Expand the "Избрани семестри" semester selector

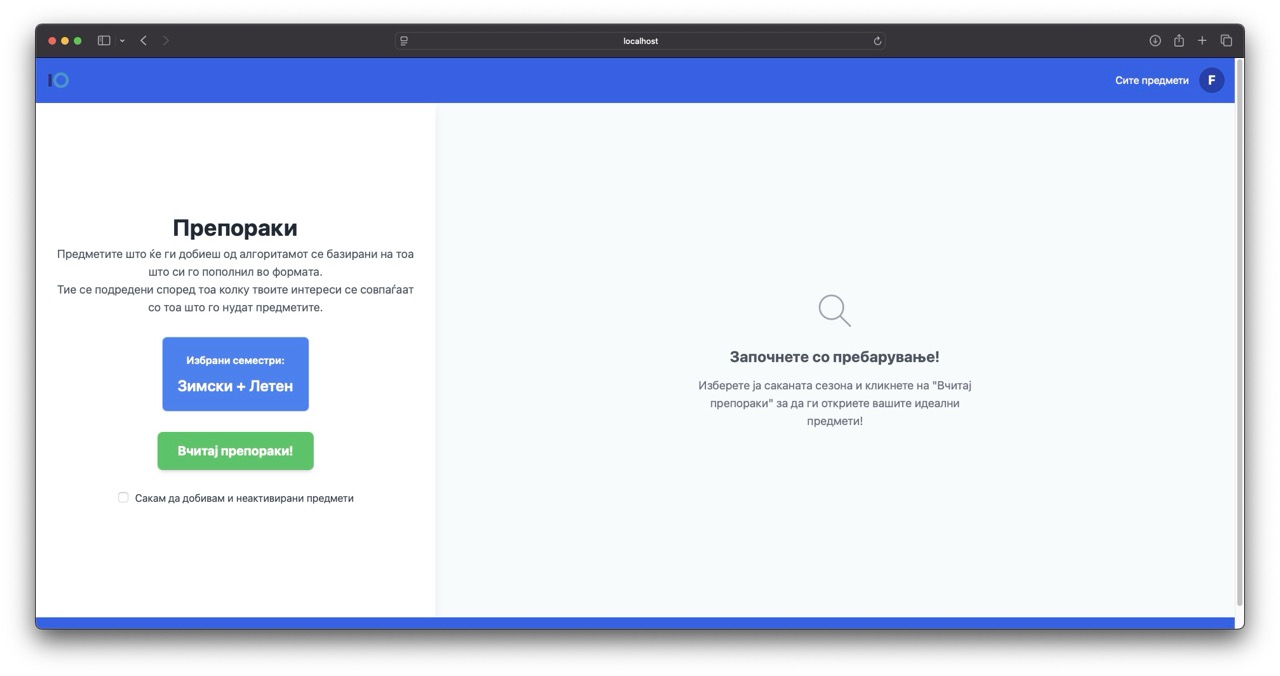click(235, 374)
